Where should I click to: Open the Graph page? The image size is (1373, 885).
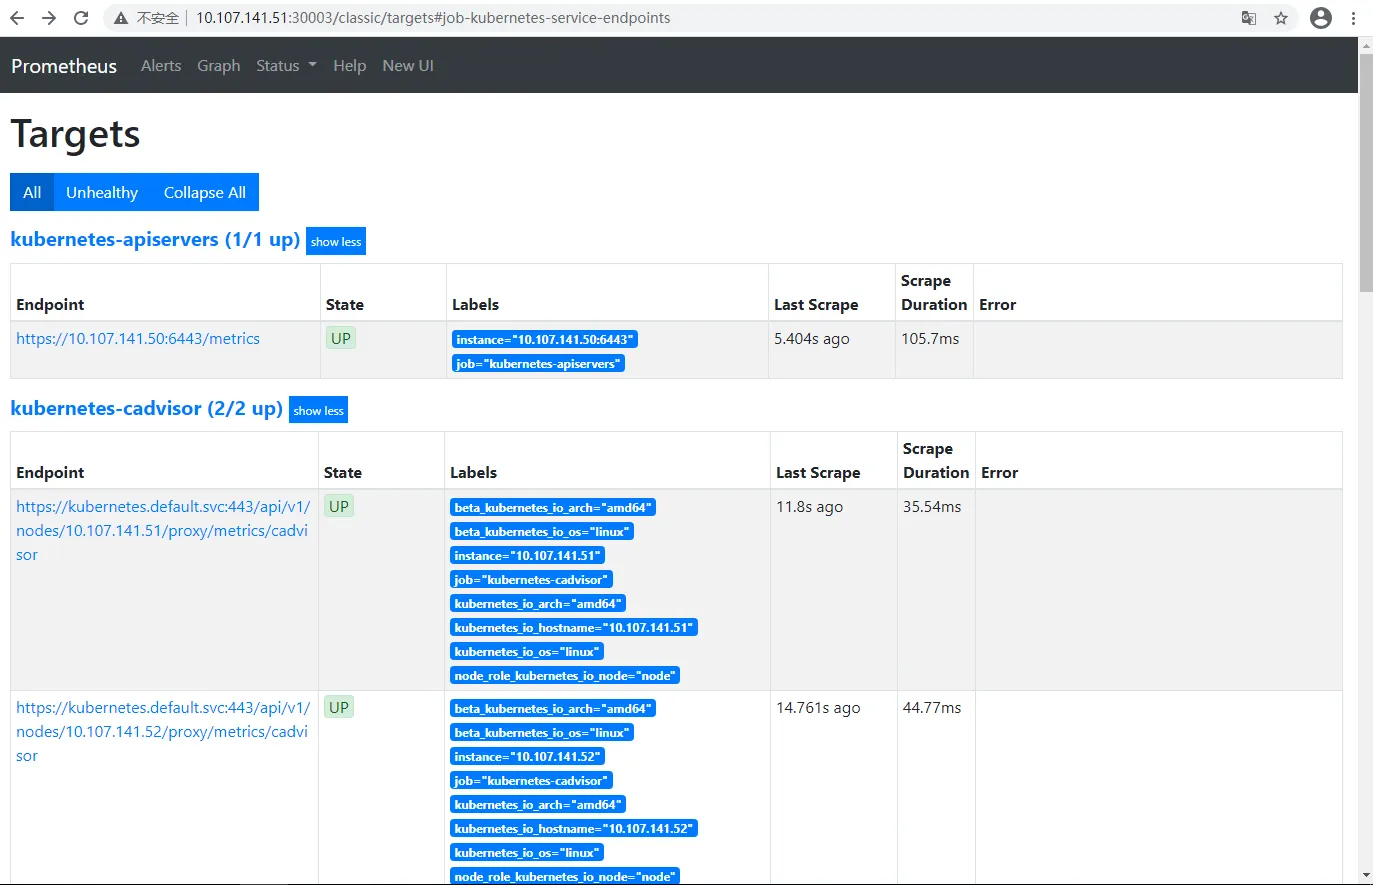[x=218, y=66]
